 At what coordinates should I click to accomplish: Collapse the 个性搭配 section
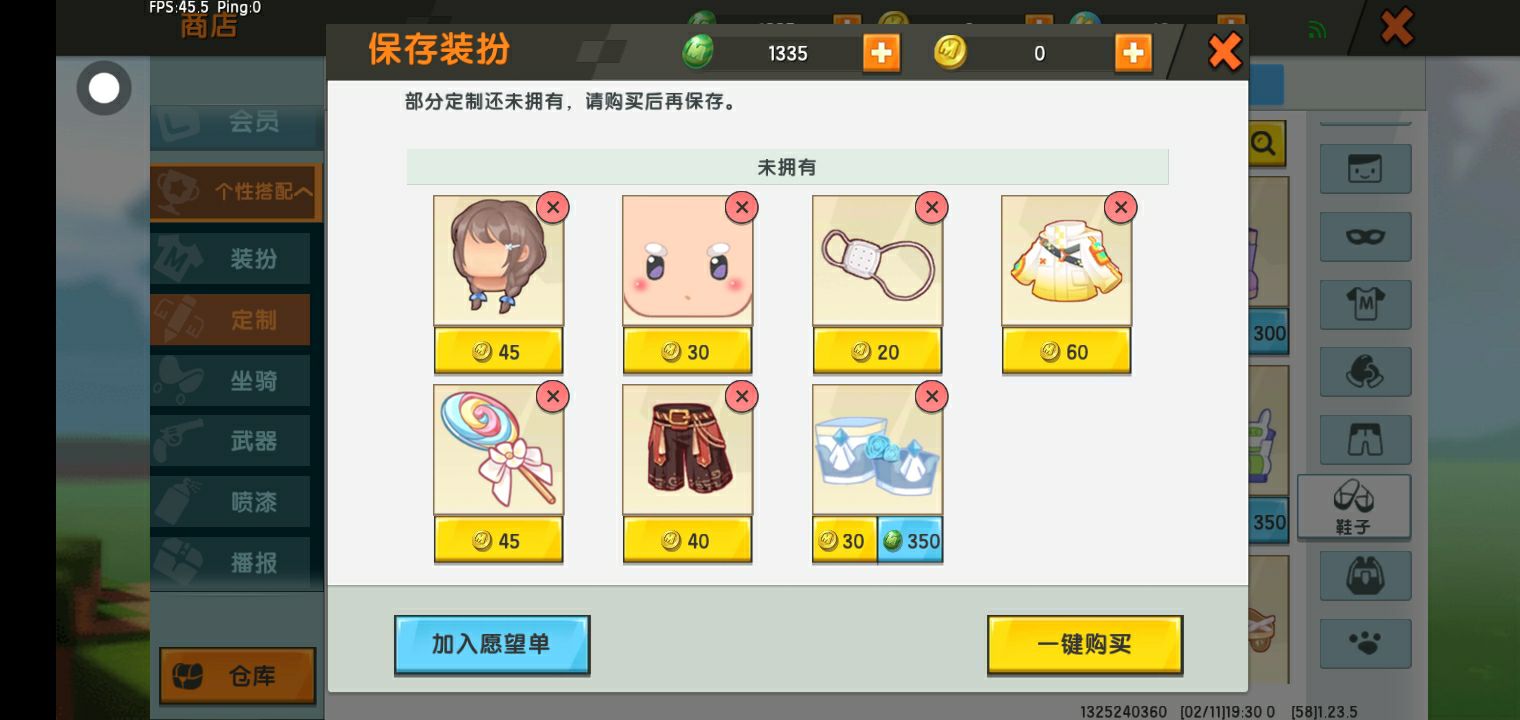click(236, 192)
